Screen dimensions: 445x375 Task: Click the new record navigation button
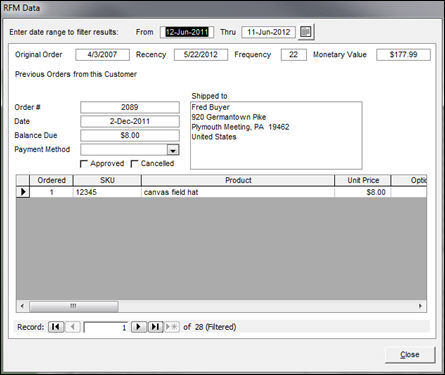pyautogui.click(x=172, y=327)
